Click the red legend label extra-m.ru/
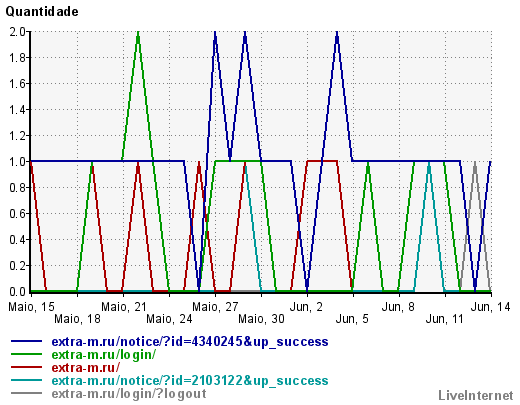520x405 pixels. 86,368
